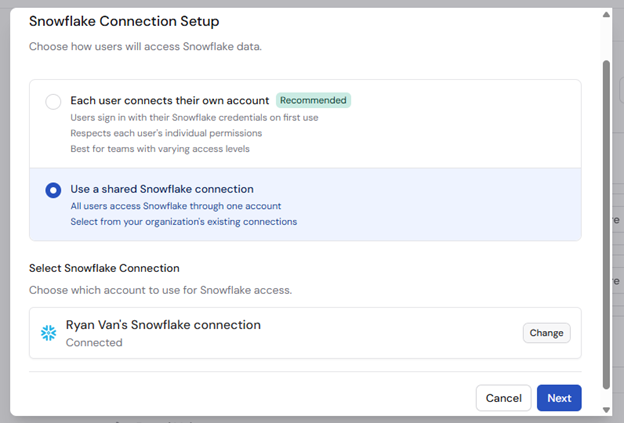The image size is (624, 423).
Task: Click the 'Select Snowflake Connection' heading
Action: point(104,268)
